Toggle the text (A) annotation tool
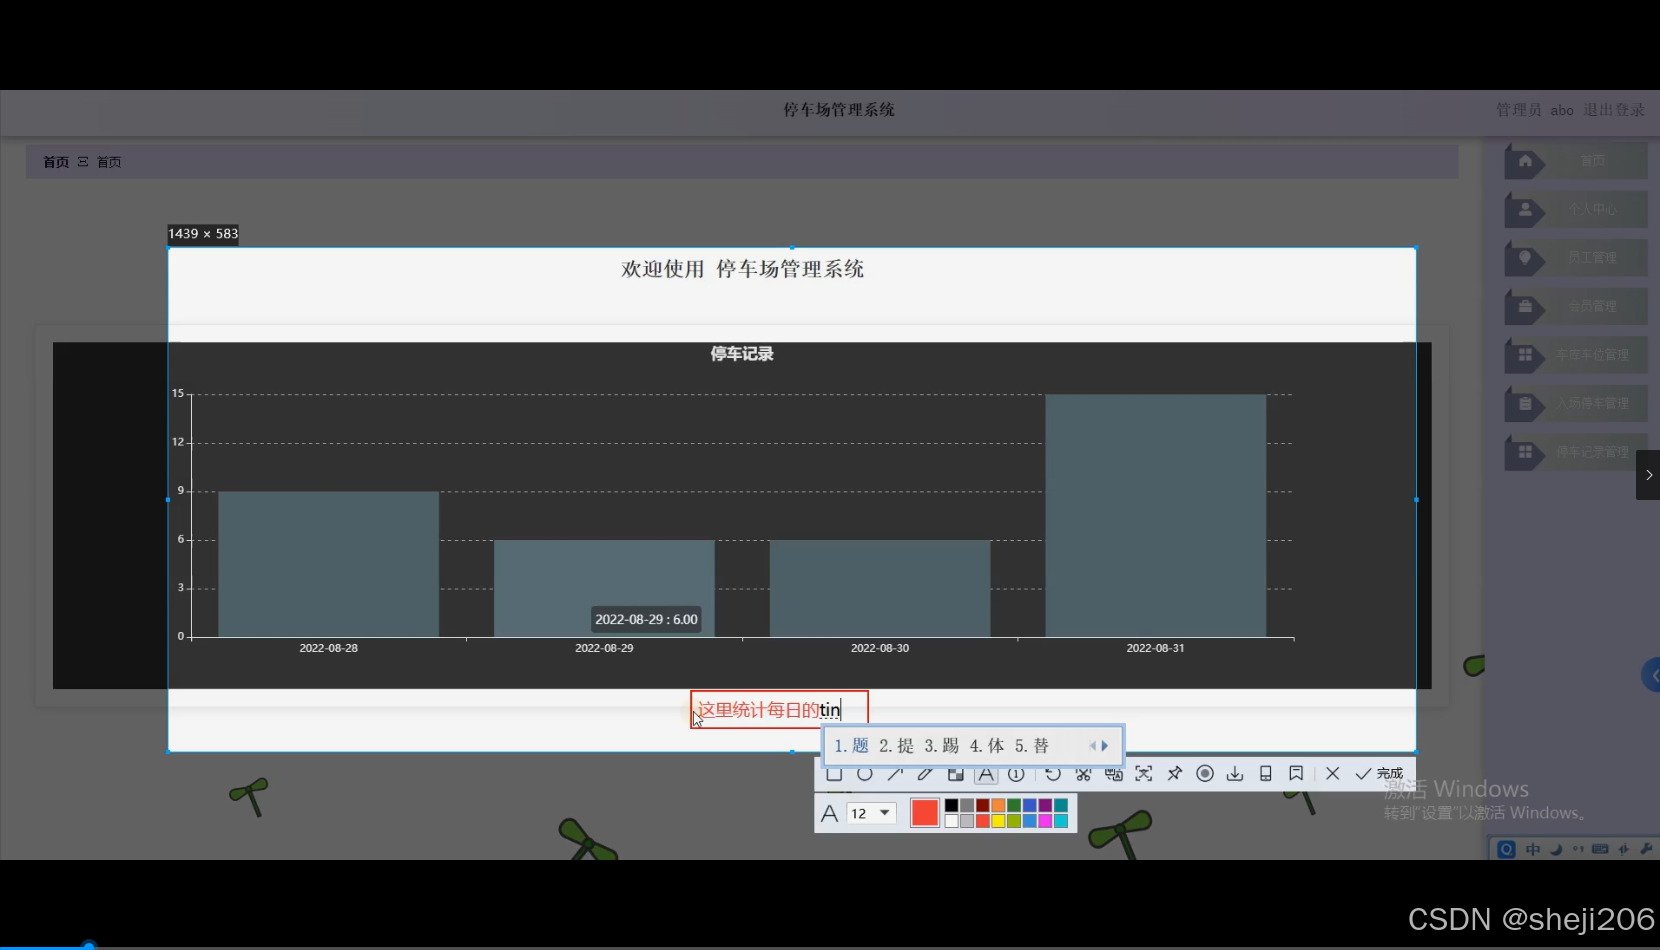Viewport: 1660px width, 950px height. coord(985,774)
